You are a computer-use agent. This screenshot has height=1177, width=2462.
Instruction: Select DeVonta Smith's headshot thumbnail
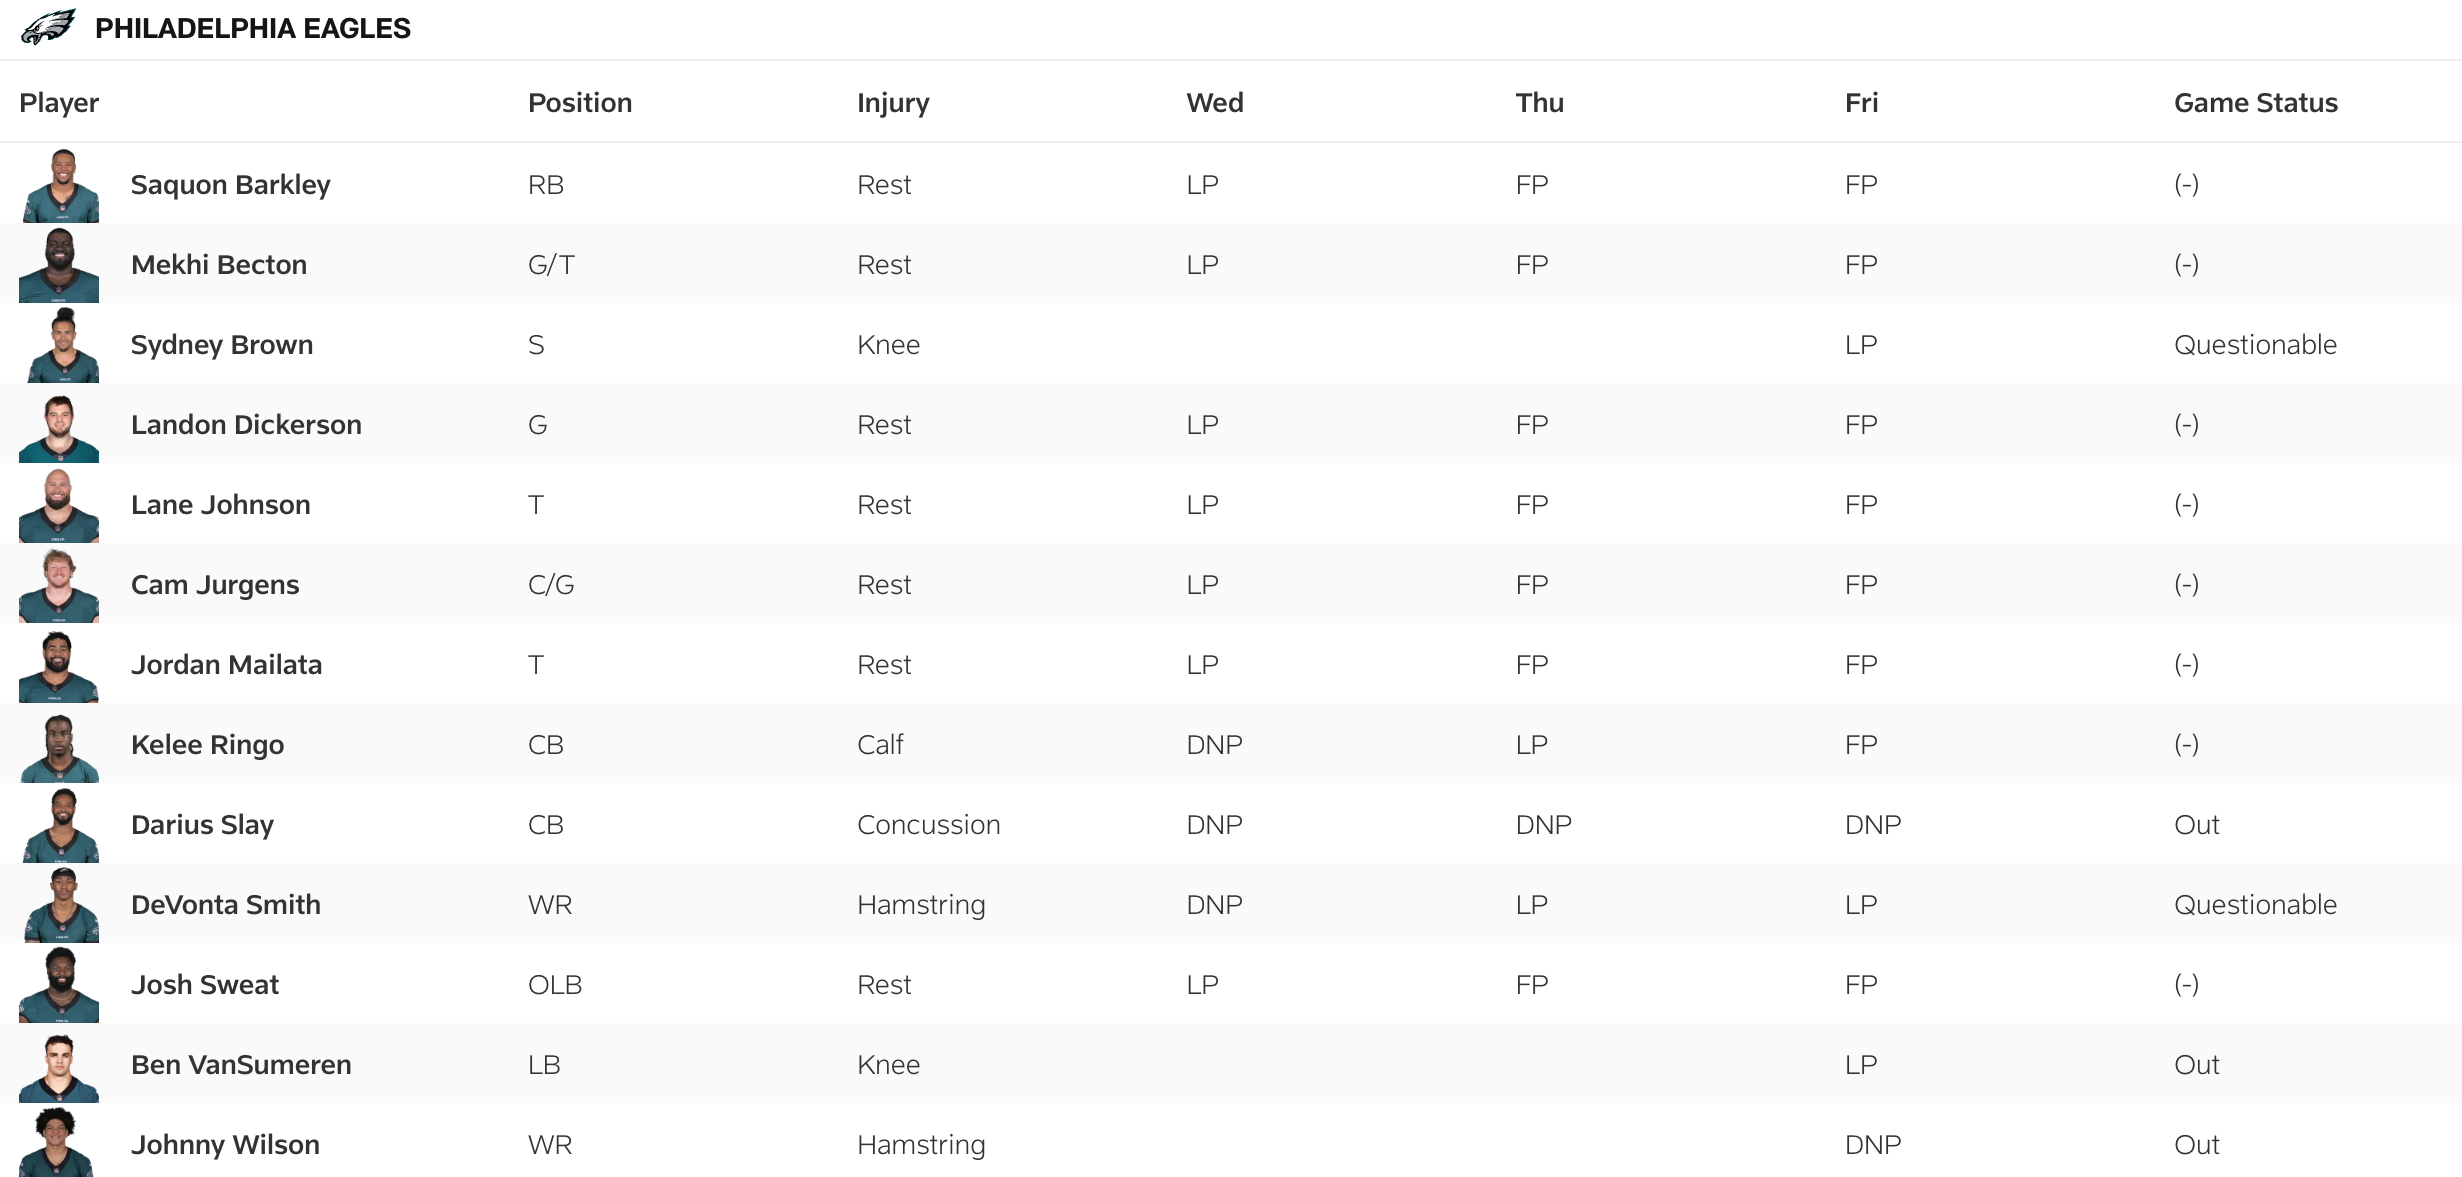click(x=60, y=905)
